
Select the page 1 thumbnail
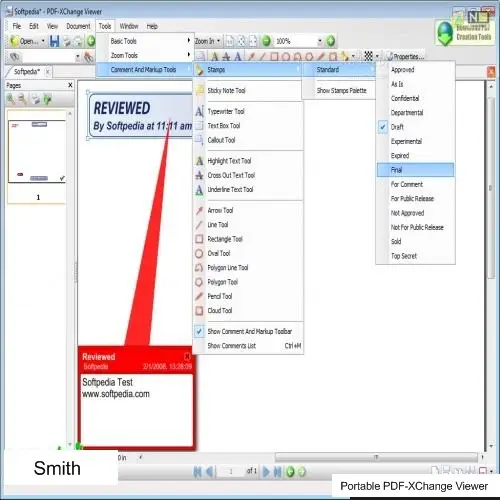37,152
